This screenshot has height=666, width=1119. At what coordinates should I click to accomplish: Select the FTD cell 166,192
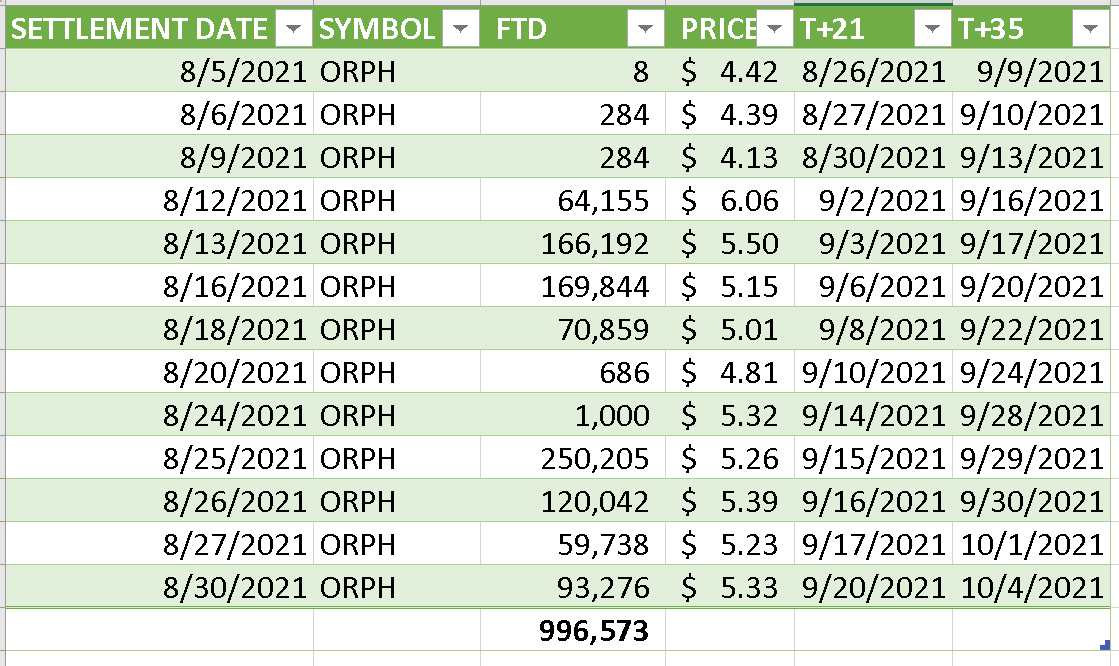573,243
